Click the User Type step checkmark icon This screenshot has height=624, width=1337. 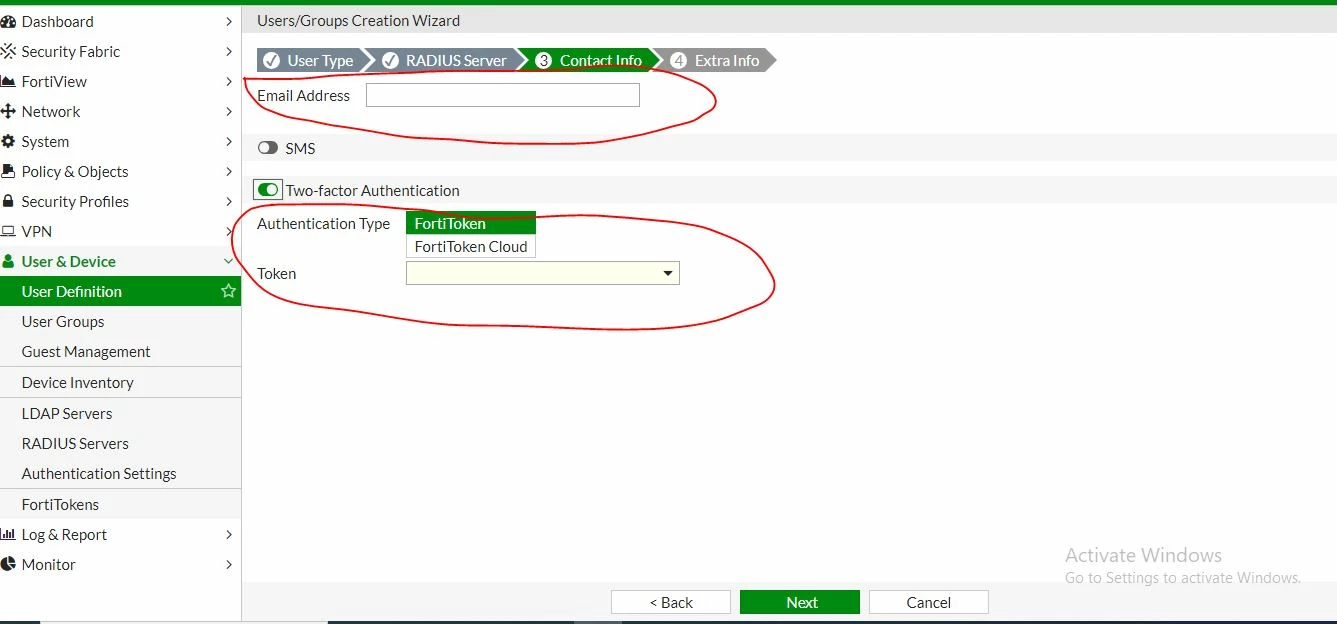coord(271,60)
